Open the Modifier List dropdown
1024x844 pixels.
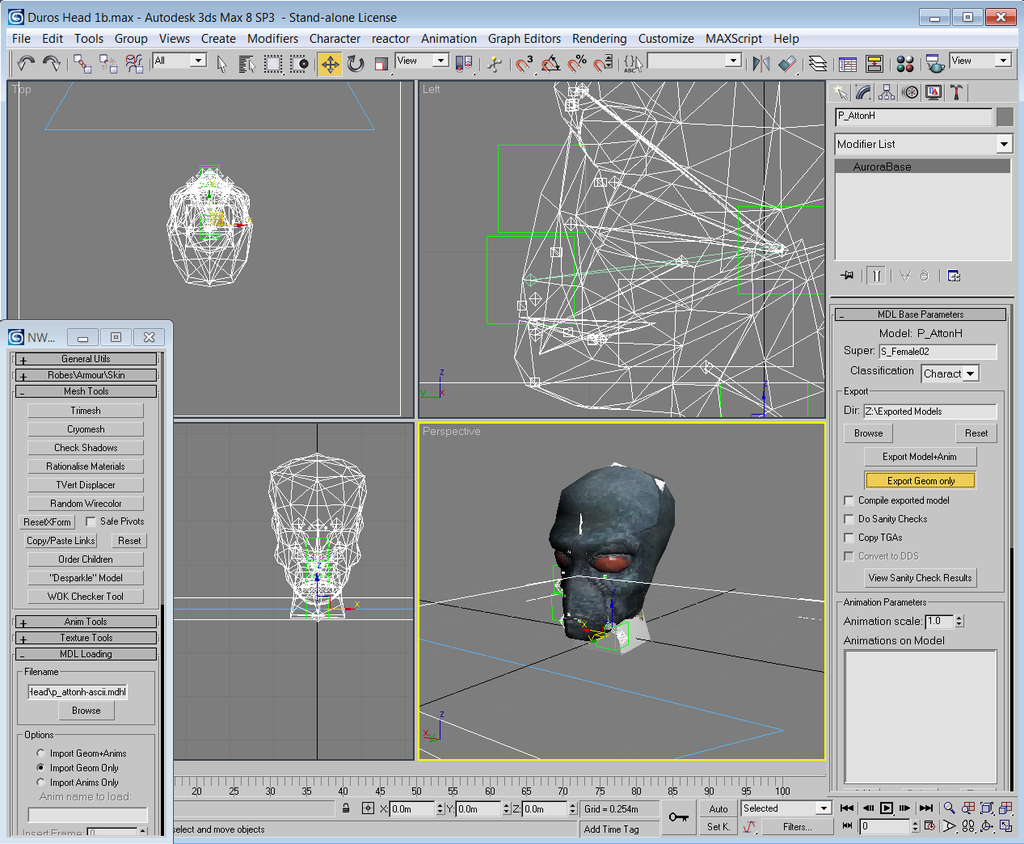(923, 144)
